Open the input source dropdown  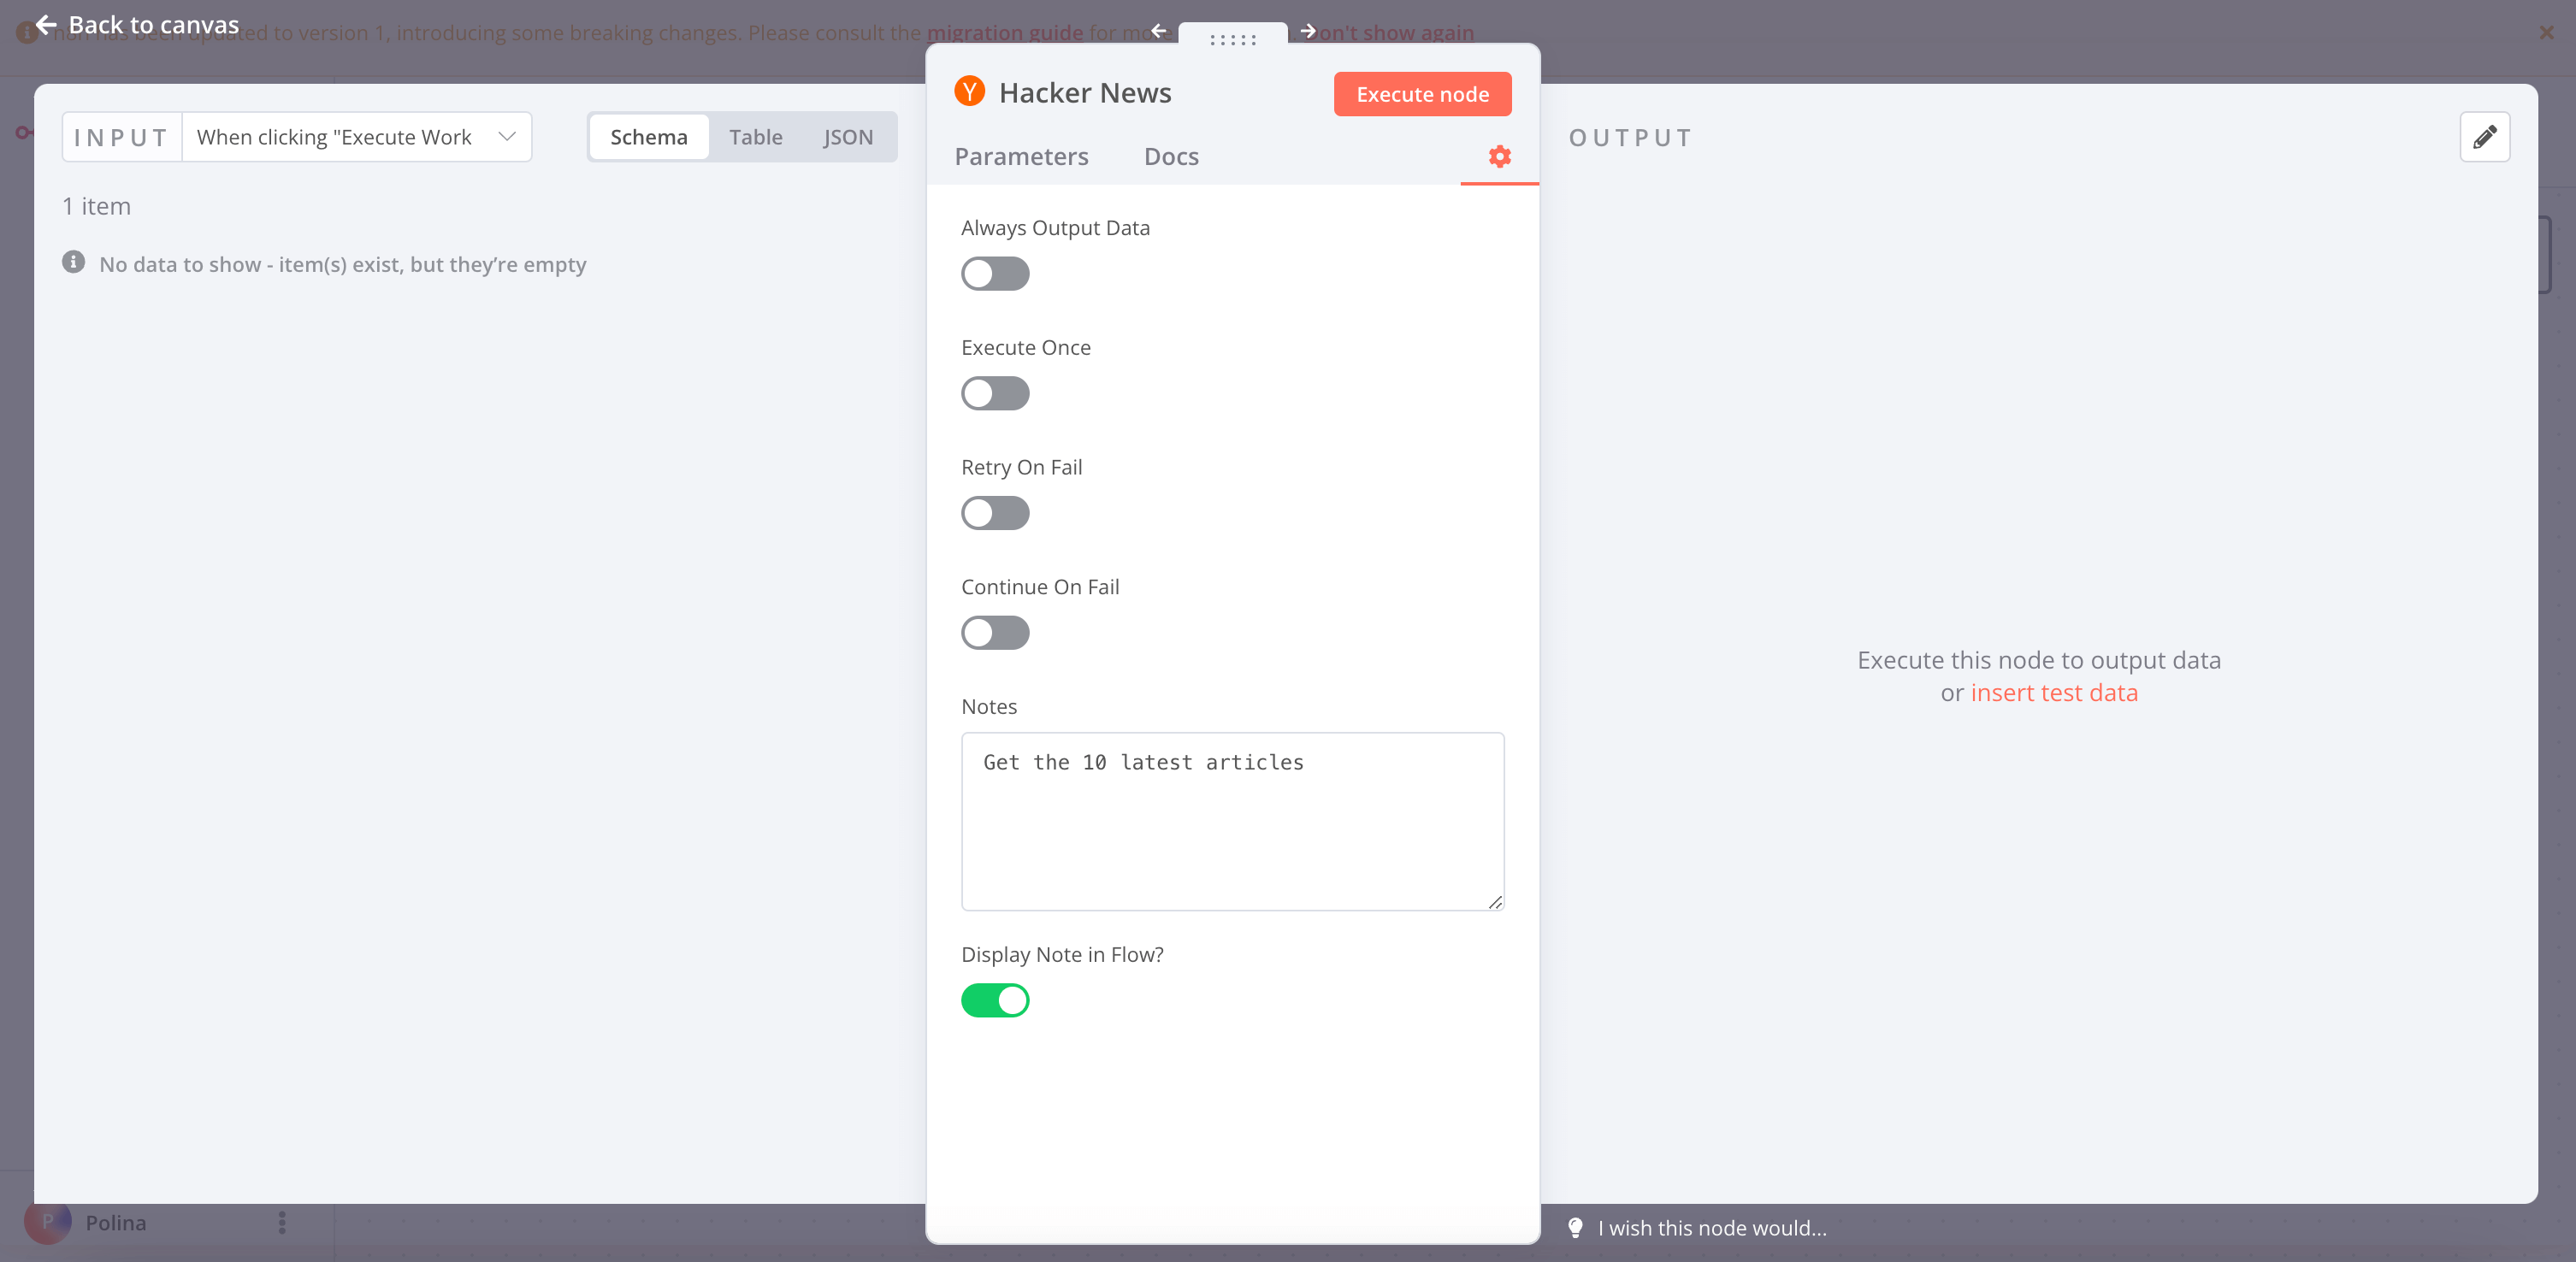tap(507, 137)
